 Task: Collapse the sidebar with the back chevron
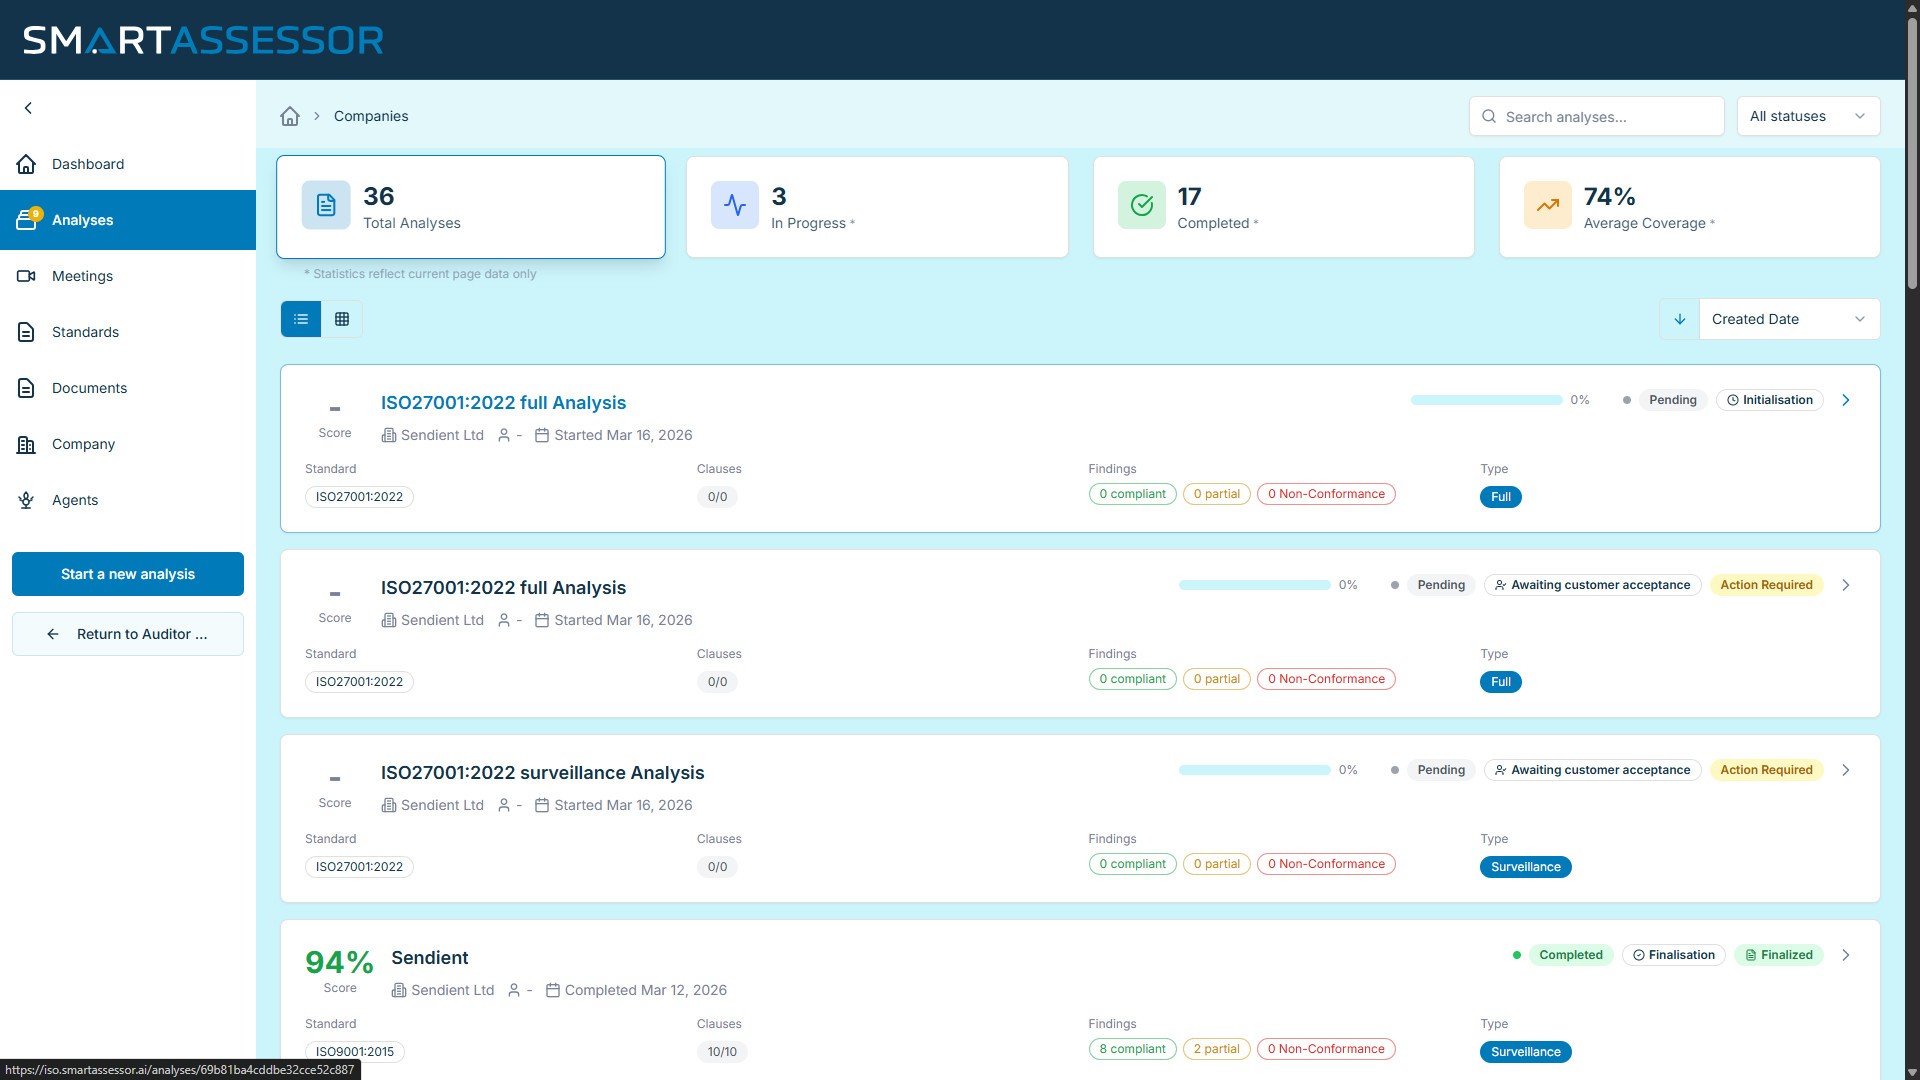click(x=28, y=108)
